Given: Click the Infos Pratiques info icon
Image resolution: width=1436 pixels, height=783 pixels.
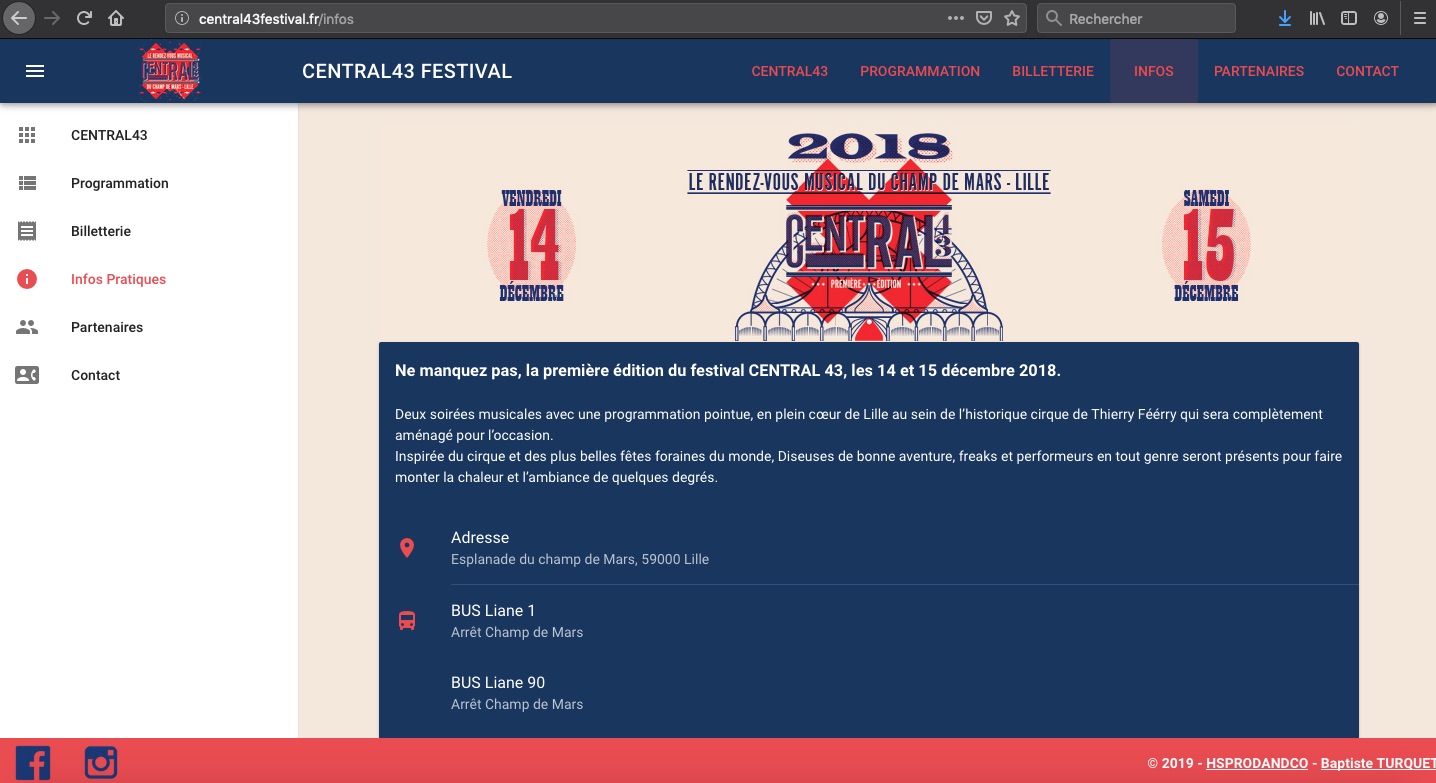Looking at the screenshot, I should pos(27,279).
